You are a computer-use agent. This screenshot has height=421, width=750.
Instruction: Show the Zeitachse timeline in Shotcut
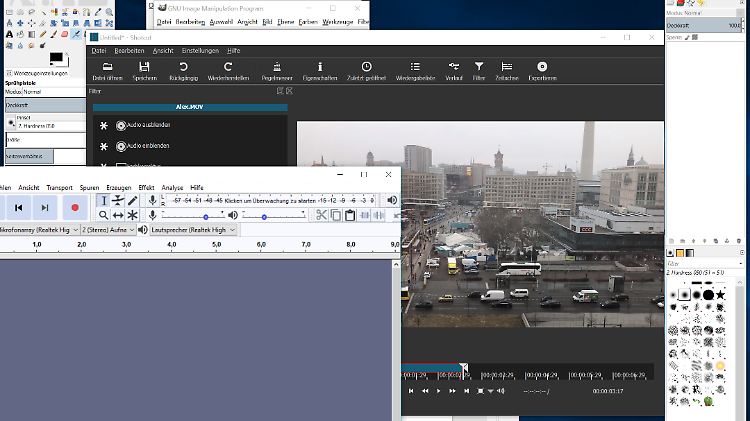click(507, 69)
